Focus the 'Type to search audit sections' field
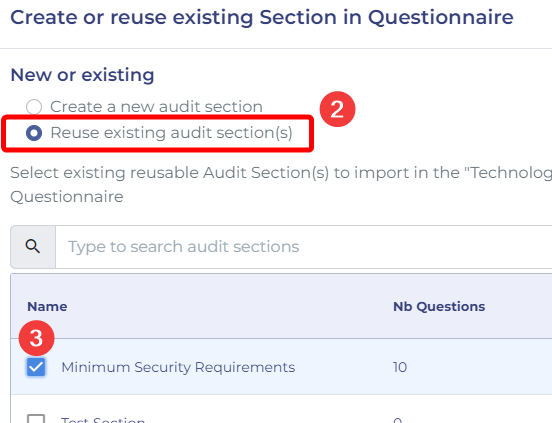The height and width of the screenshot is (423, 552). [x=303, y=247]
